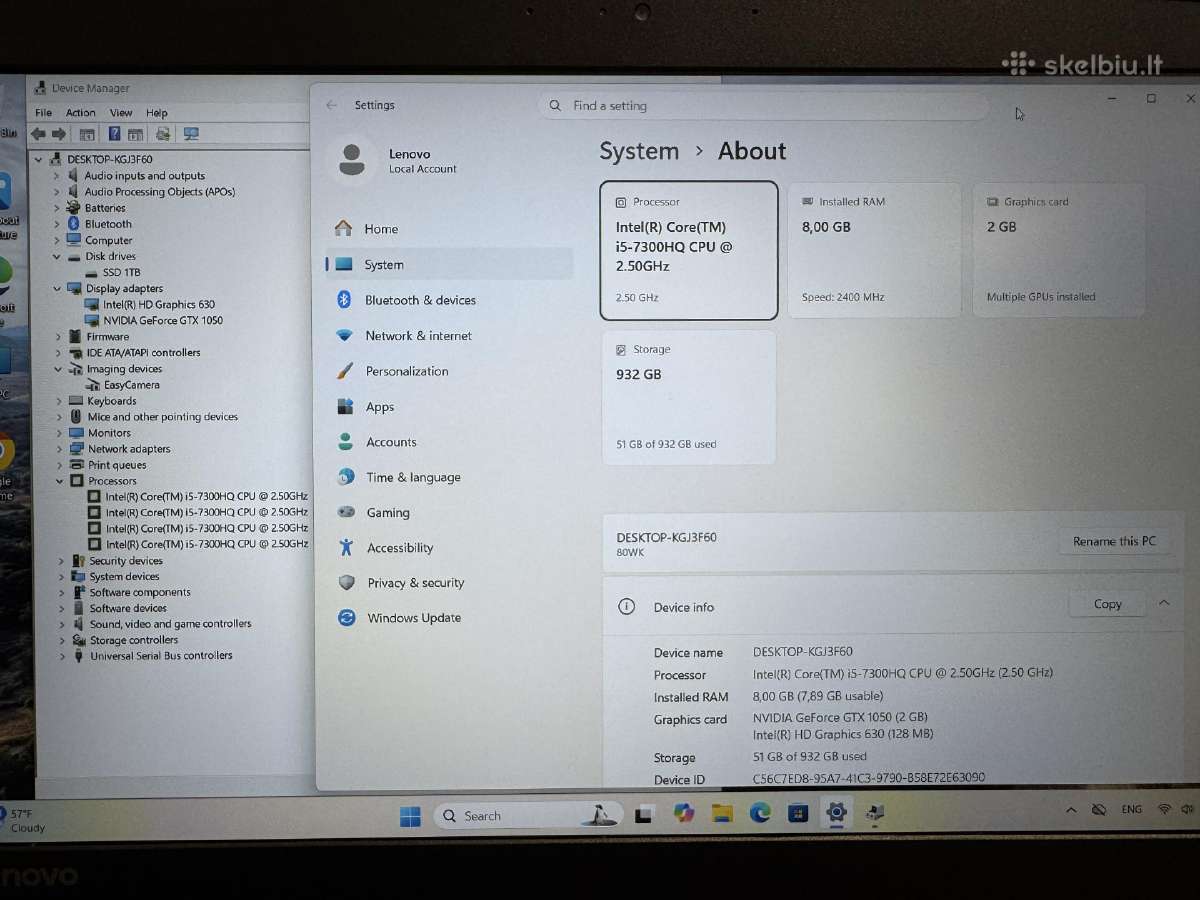Click the Find a setting search box
This screenshot has width=1200, height=900.
[763, 106]
